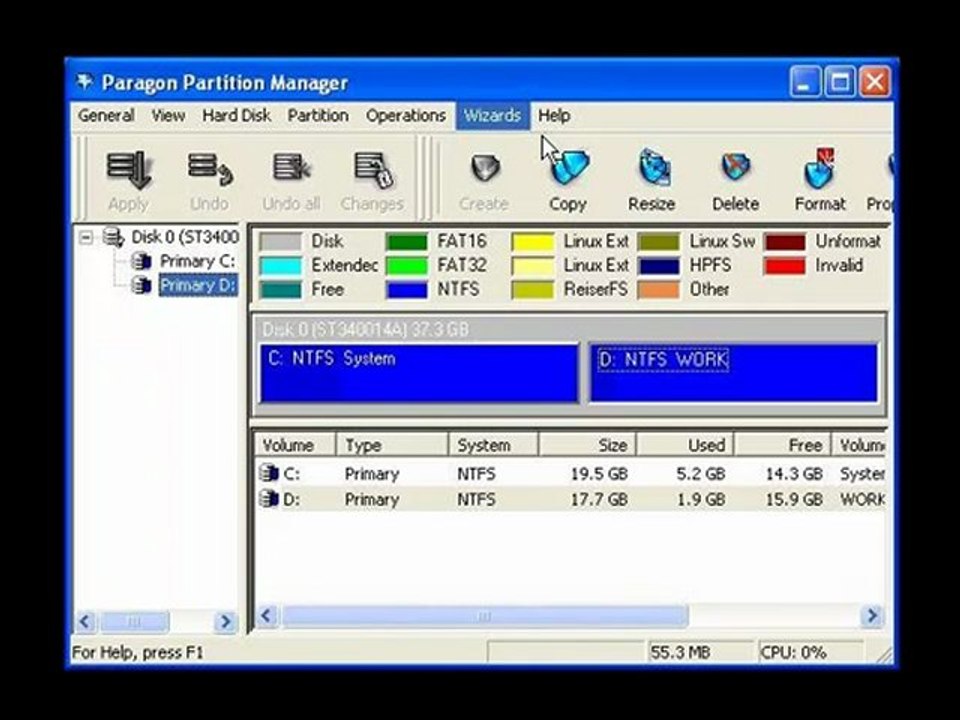Open the Partition menu
The image size is (960, 720).
pyautogui.click(x=318, y=116)
